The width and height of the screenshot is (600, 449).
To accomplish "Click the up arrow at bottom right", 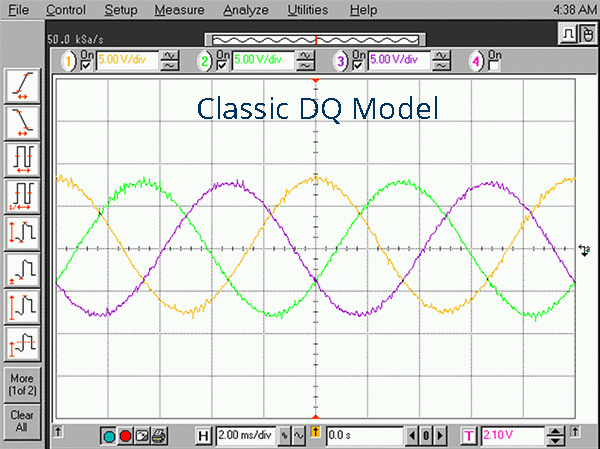I will point(575,432).
